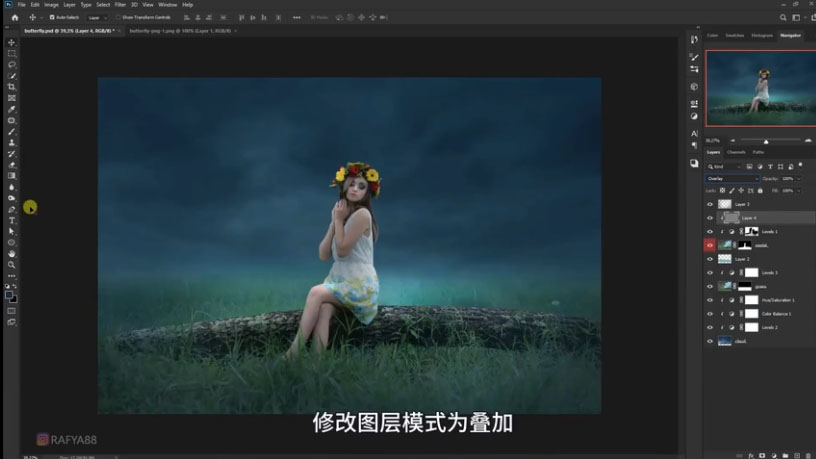Select the Clone Stamp tool
Image resolution: width=816 pixels, height=459 pixels.
tap(11, 143)
